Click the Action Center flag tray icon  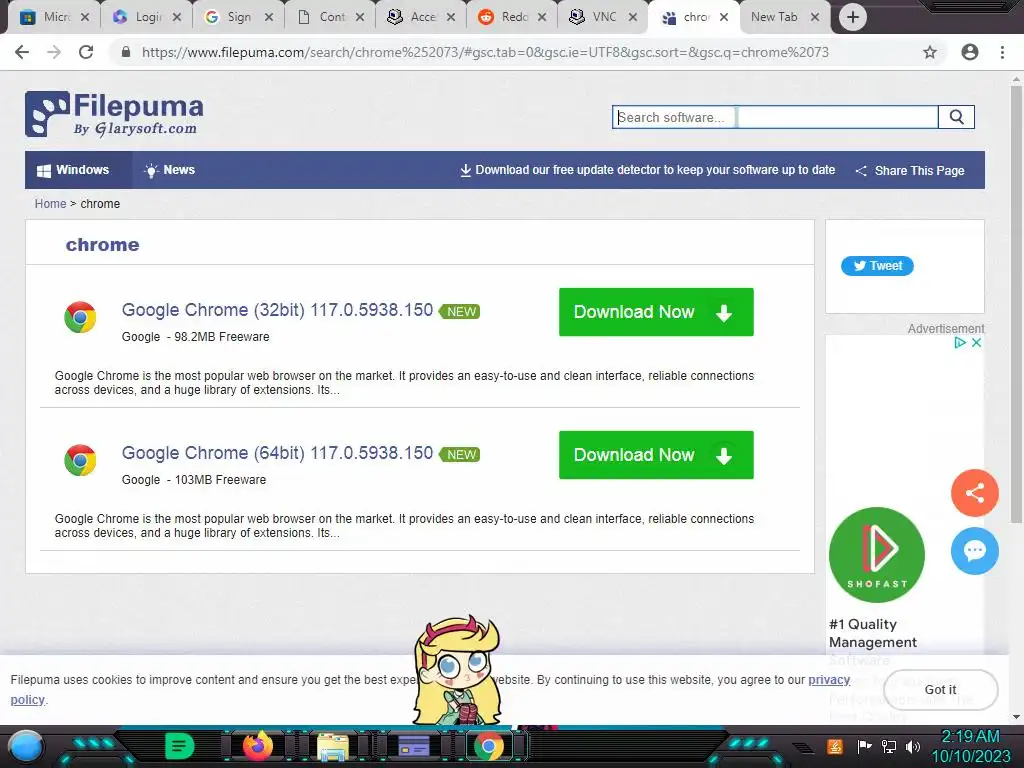click(865, 746)
